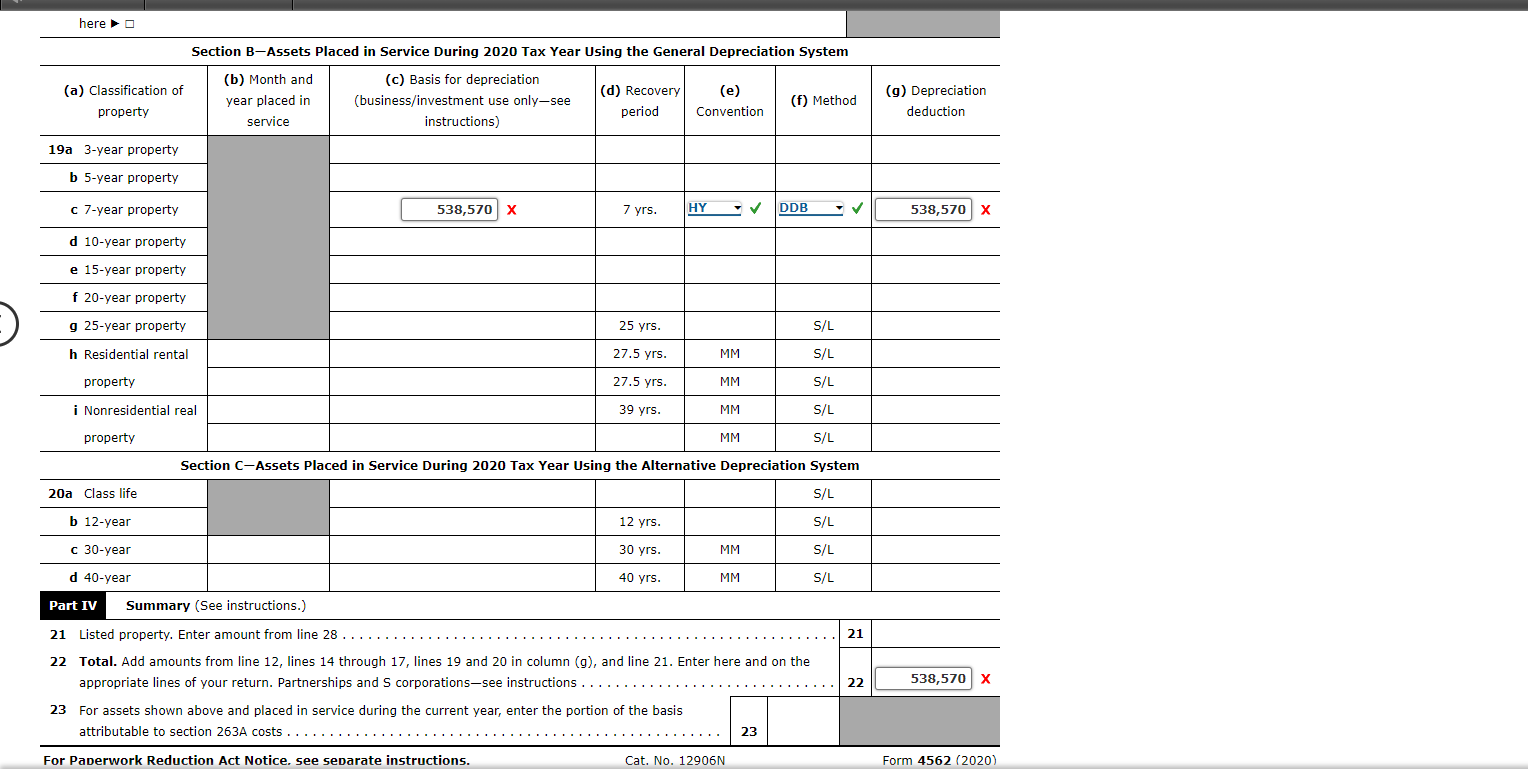Viewport: 1528px width, 782px height.
Task: Select the 7-year property basis input field
Action: click(449, 210)
